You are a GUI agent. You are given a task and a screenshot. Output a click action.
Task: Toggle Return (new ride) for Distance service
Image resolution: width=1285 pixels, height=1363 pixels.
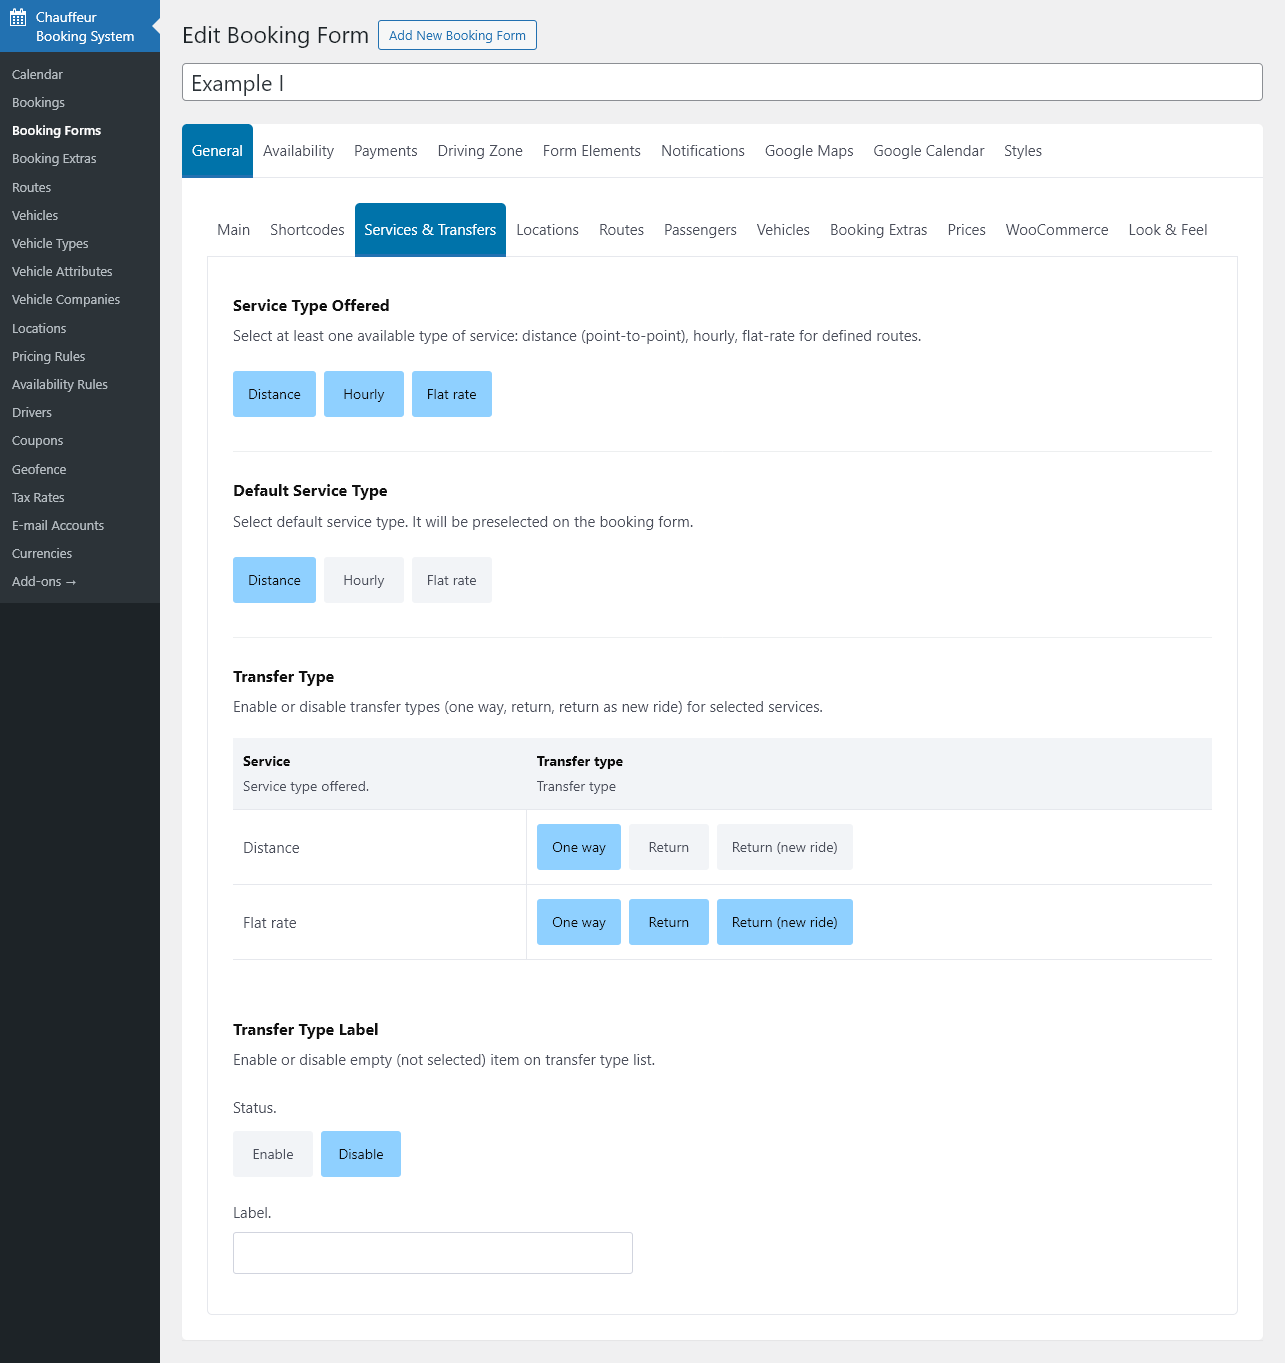tap(784, 847)
